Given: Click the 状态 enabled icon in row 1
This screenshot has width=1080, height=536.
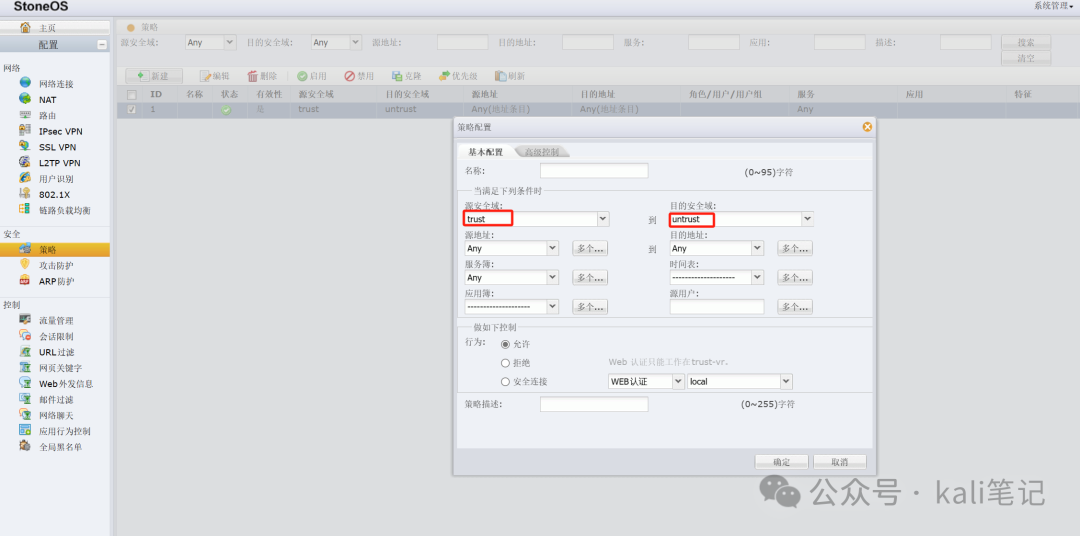Looking at the screenshot, I should tap(226, 110).
